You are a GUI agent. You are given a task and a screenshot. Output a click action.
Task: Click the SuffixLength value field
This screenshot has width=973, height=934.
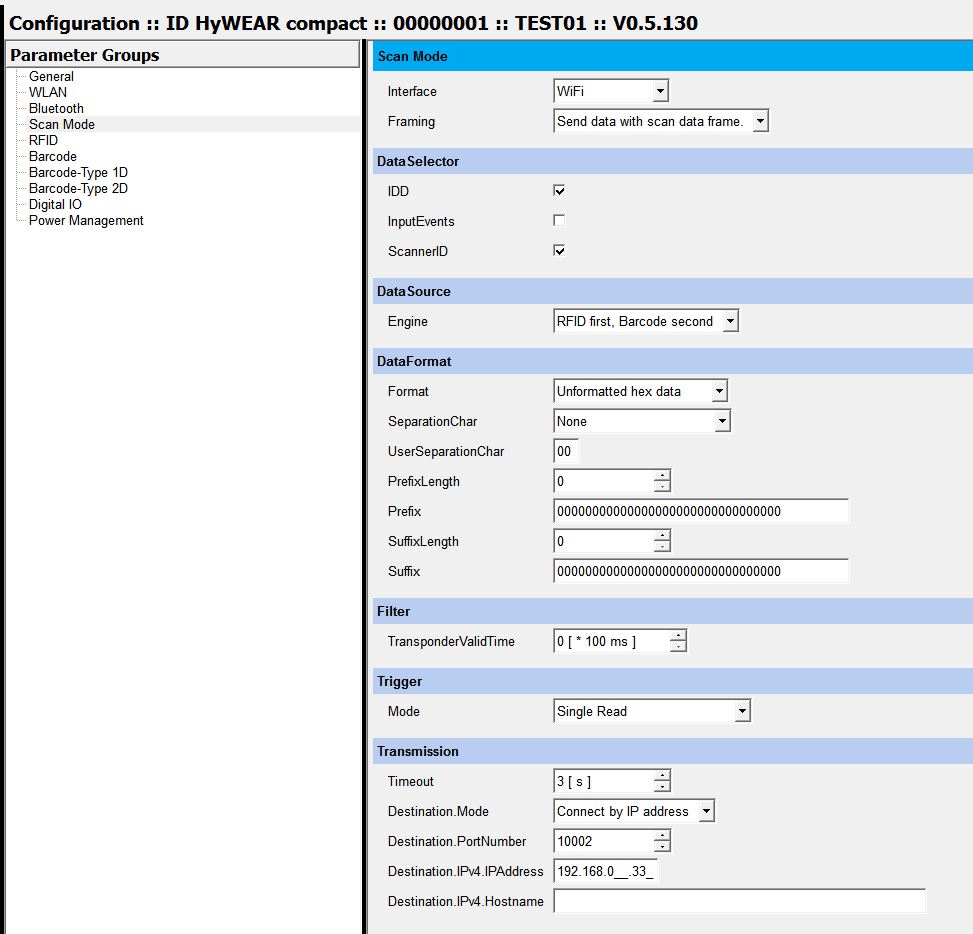coord(603,541)
